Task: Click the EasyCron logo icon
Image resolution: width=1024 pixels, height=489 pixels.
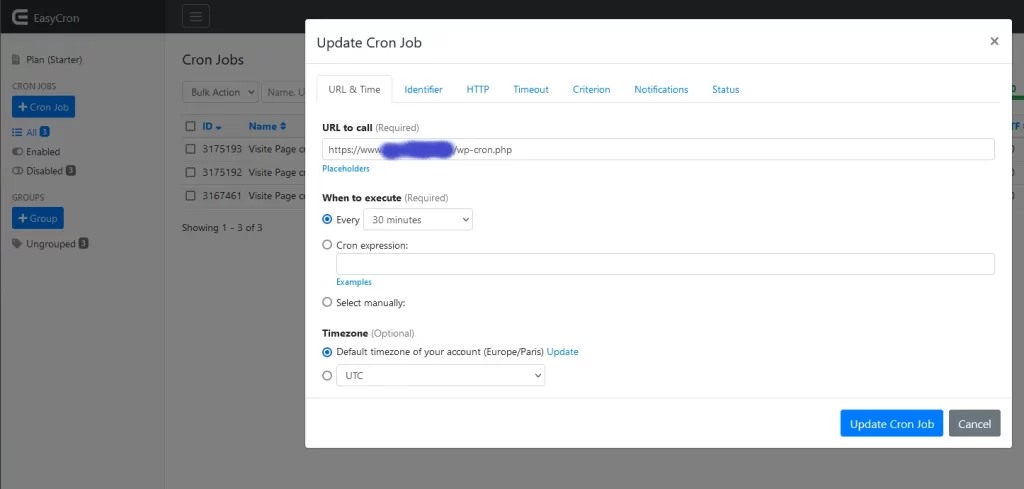Action: click(x=20, y=18)
